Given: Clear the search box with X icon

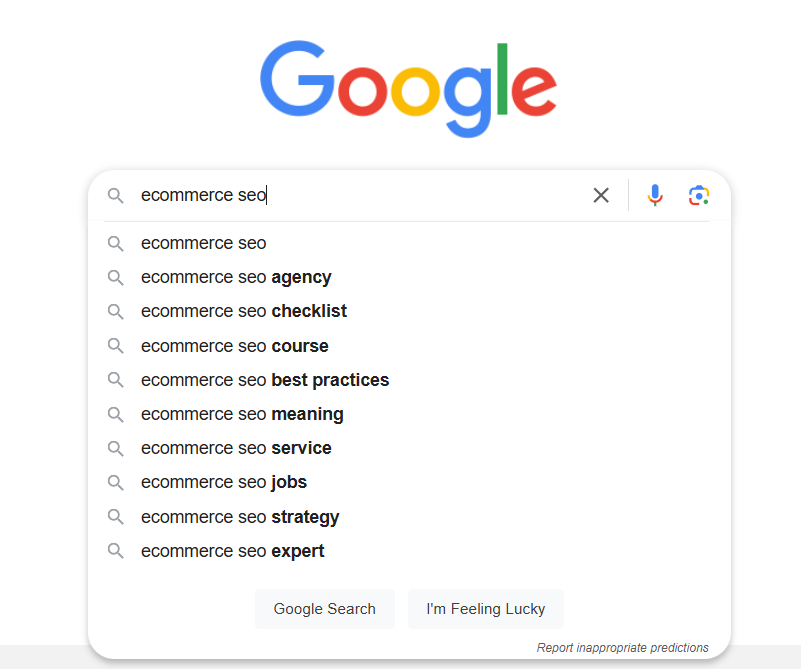Looking at the screenshot, I should (x=601, y=195).
